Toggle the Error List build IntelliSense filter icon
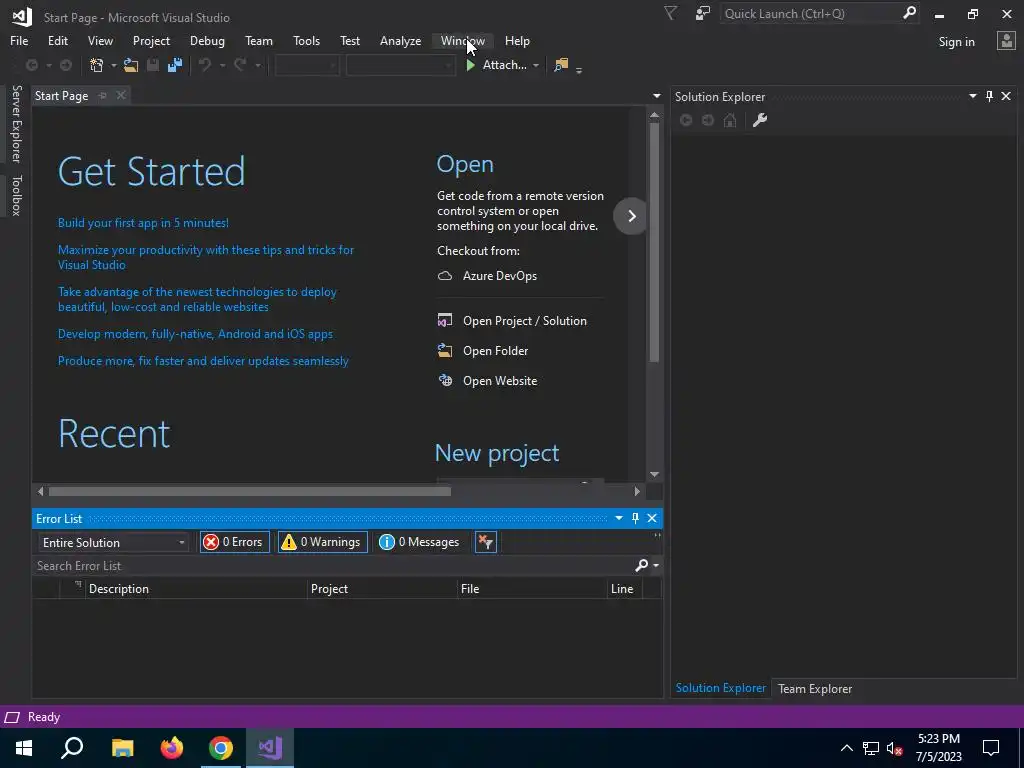 click(x=486, y=542)
